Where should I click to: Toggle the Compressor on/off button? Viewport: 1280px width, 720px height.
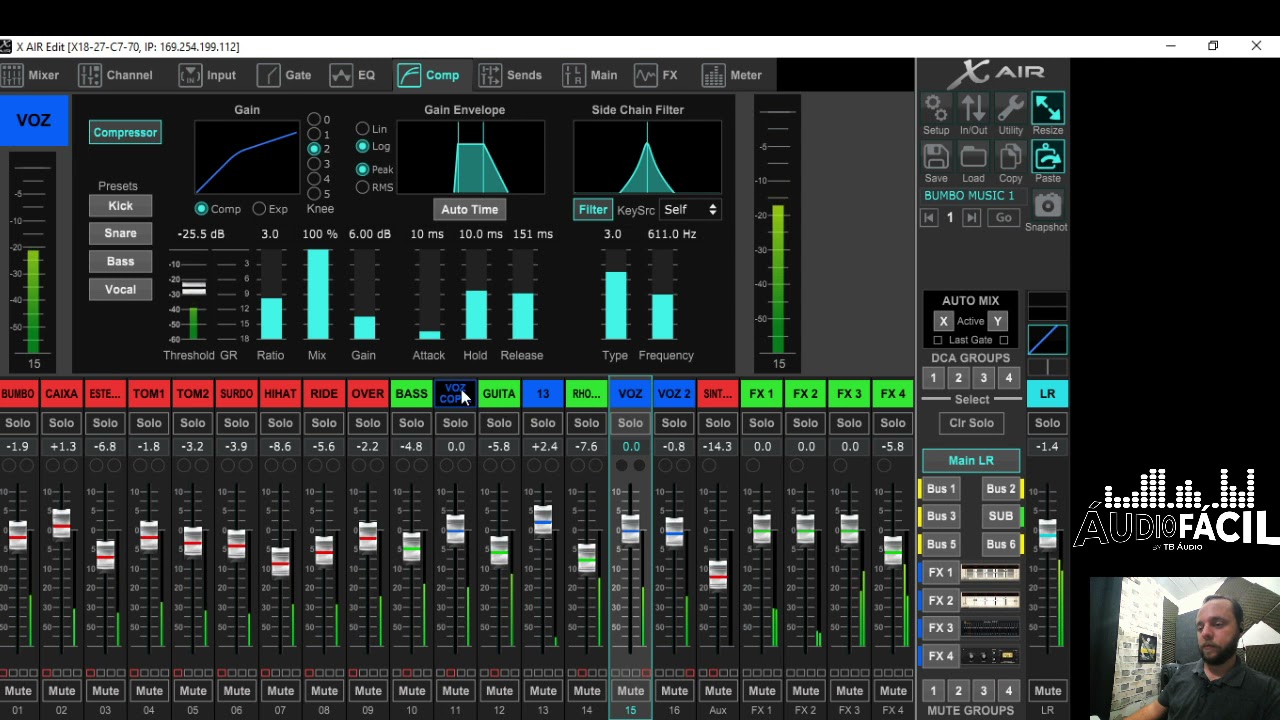pyautogui.click(x=125, y=132)
